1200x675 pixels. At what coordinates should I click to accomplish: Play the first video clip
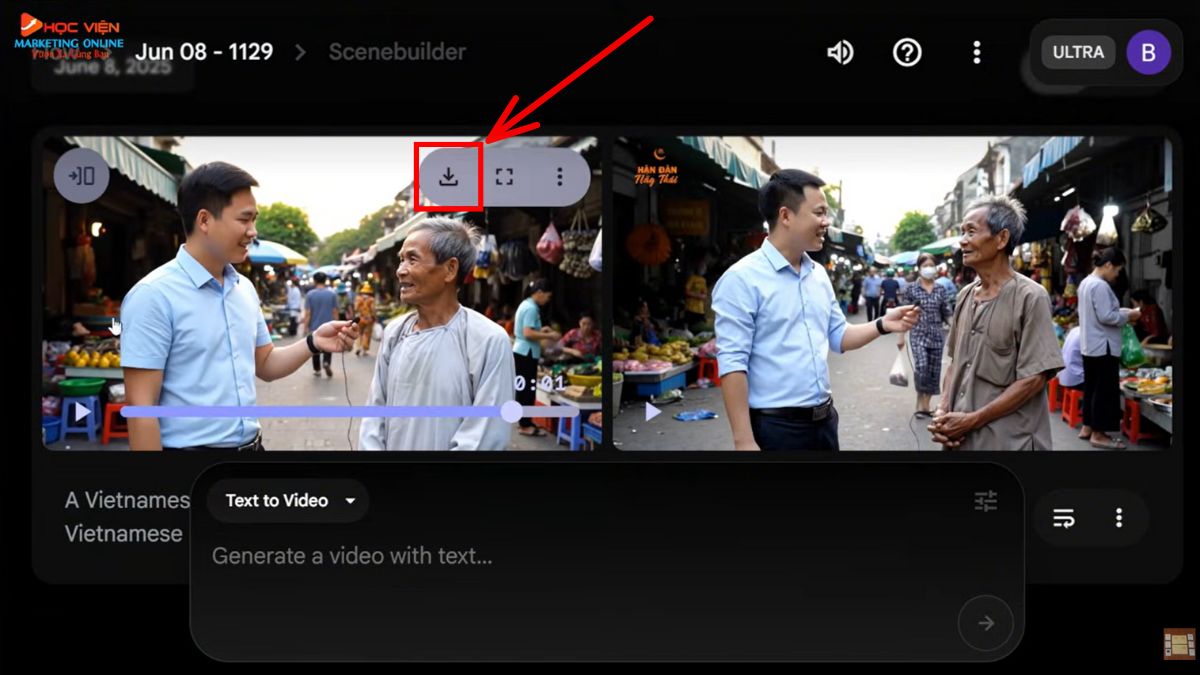tap(82, 411)
